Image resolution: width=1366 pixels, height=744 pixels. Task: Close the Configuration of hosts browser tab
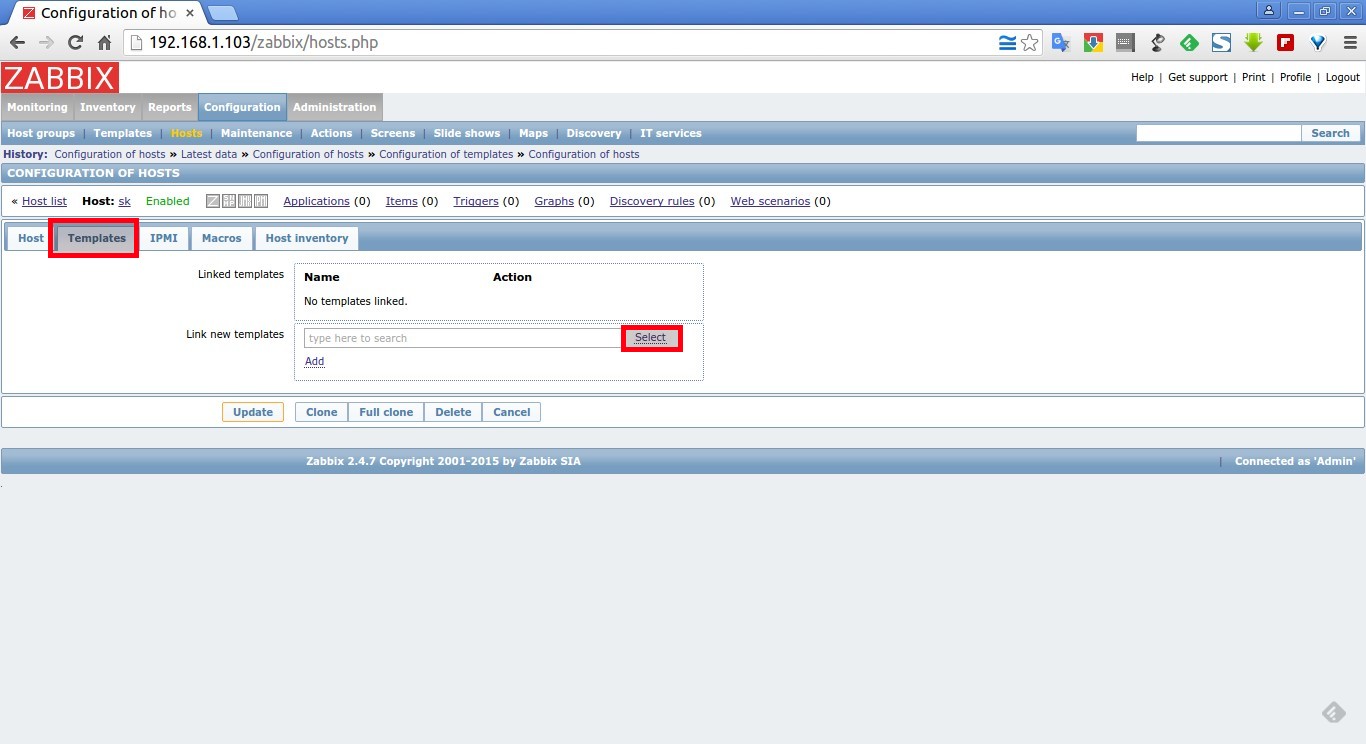[x=191, y=13]
